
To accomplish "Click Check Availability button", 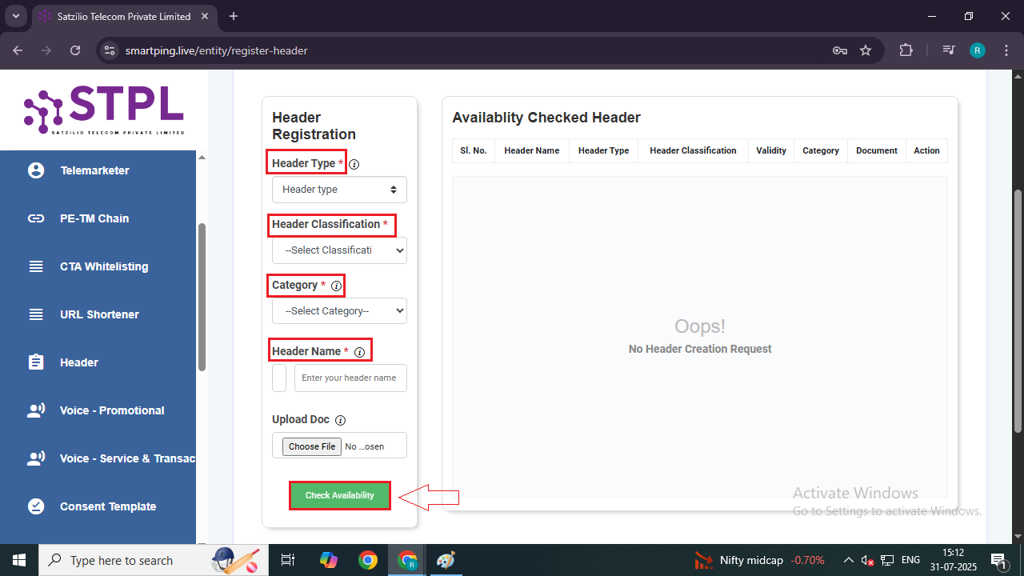I will point(340,496).
